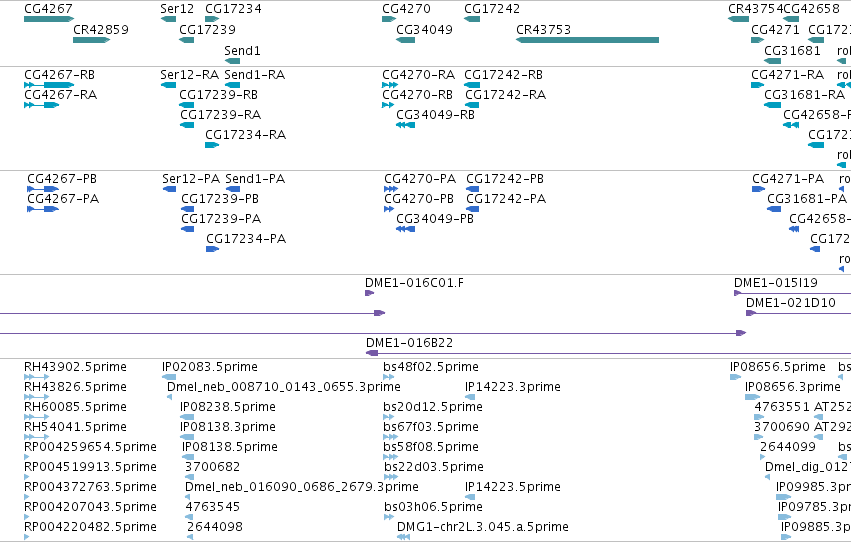Click the Send1 gene feature

[232, 61]
